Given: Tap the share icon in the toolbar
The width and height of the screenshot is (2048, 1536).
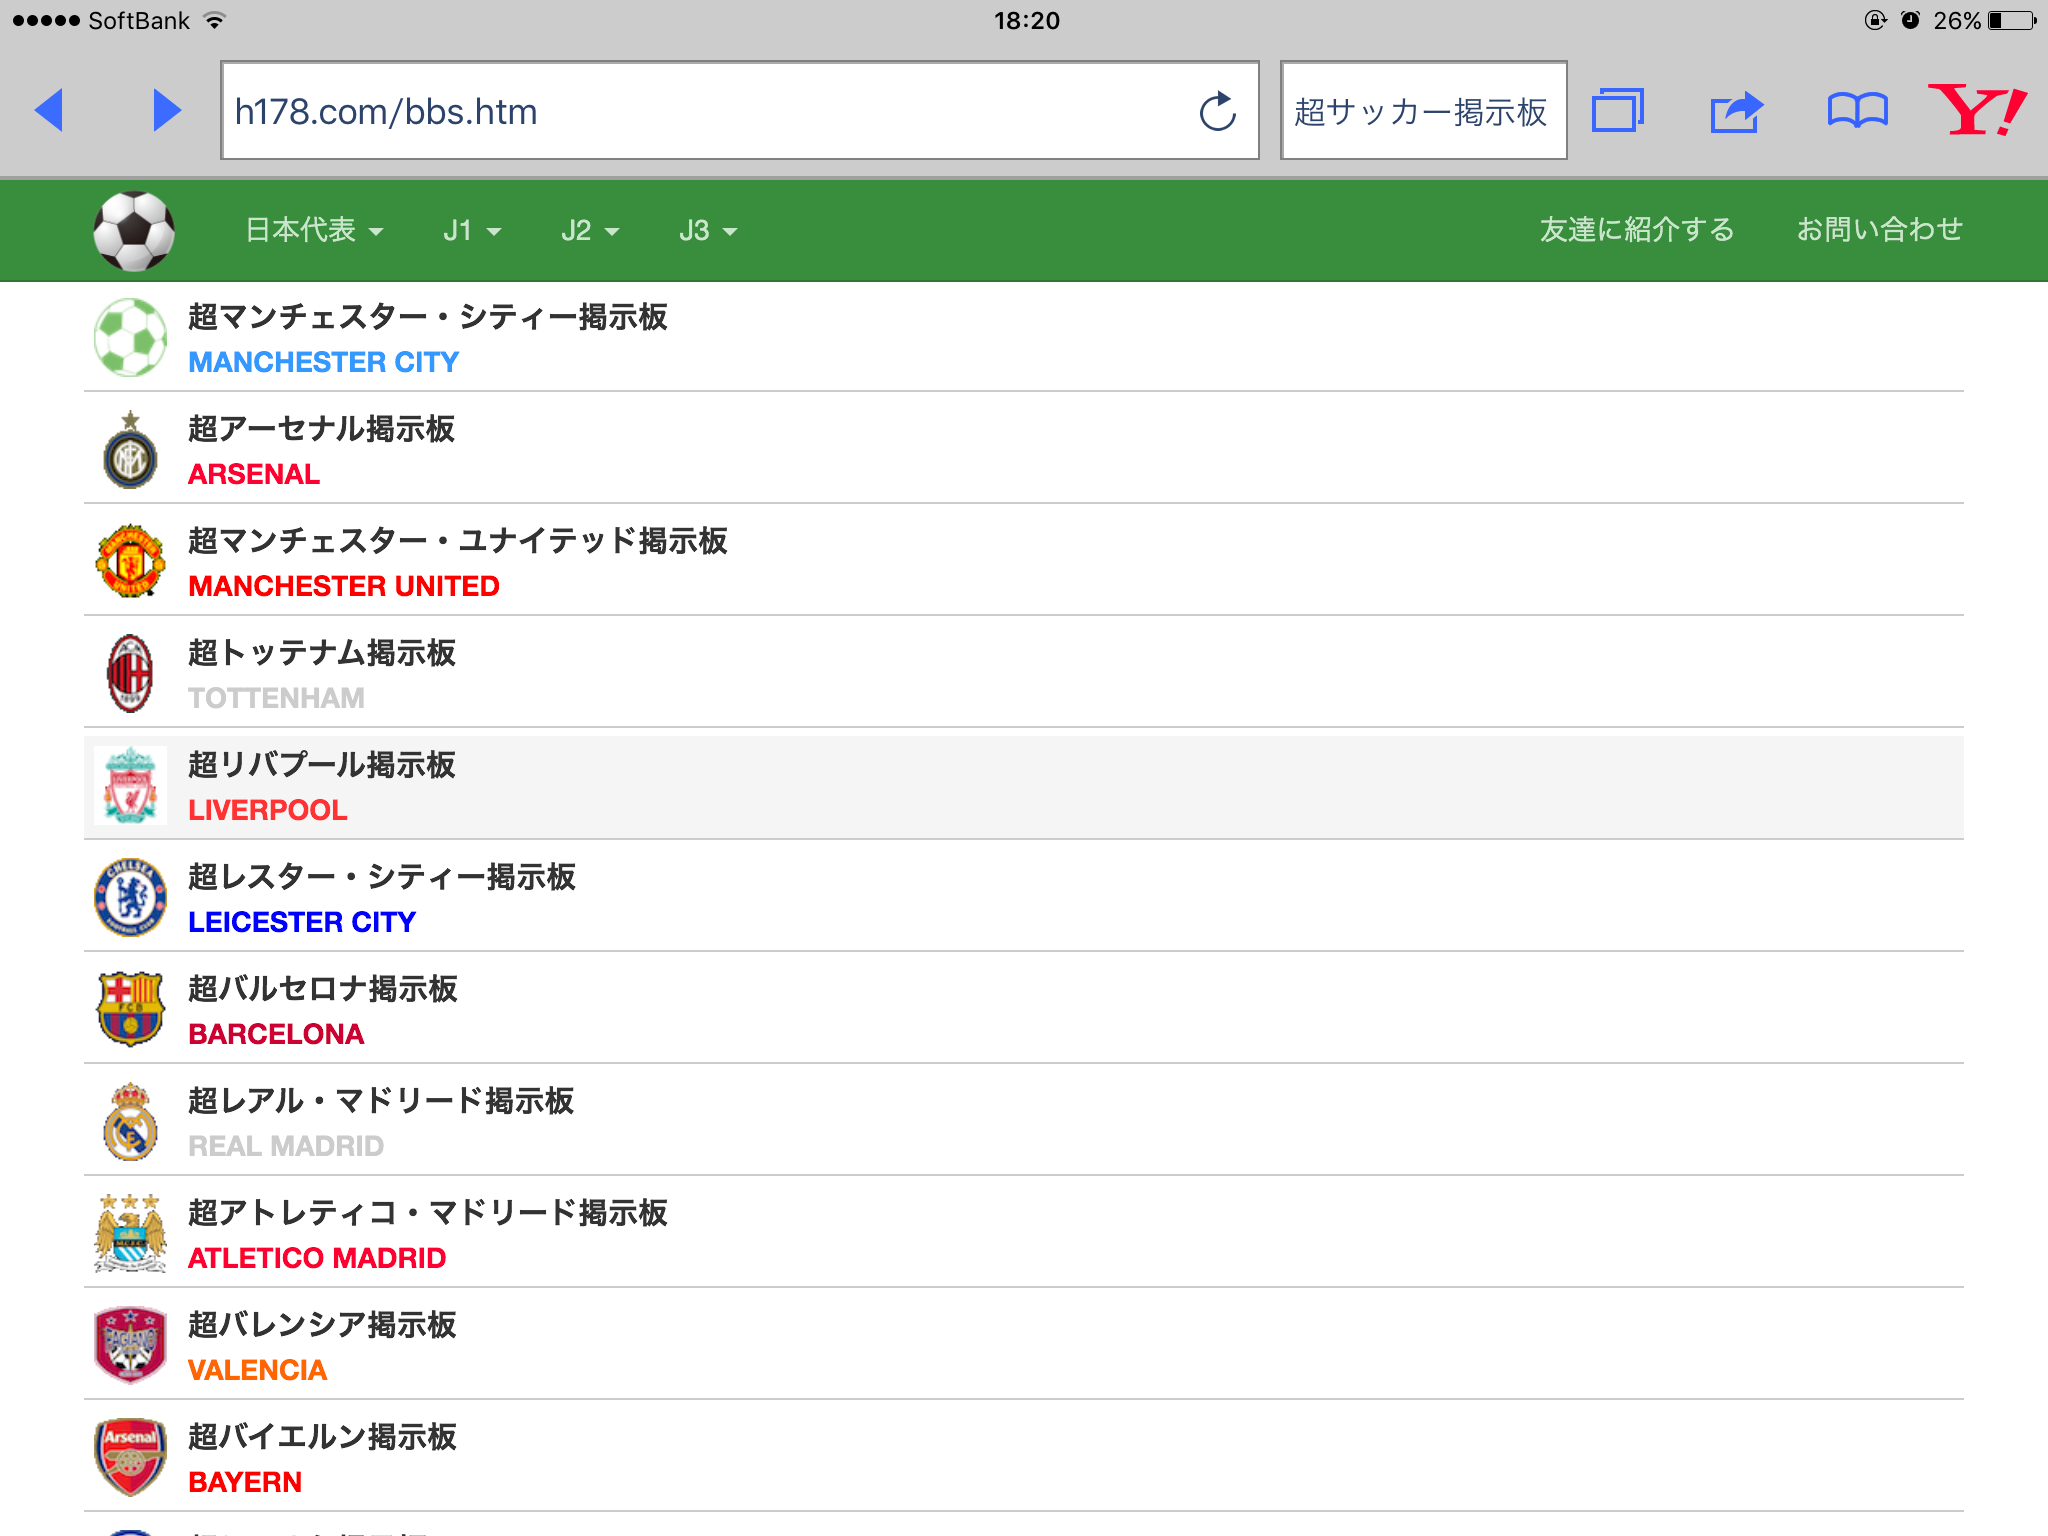Looking at the screenshot, I should point(1736,111).
